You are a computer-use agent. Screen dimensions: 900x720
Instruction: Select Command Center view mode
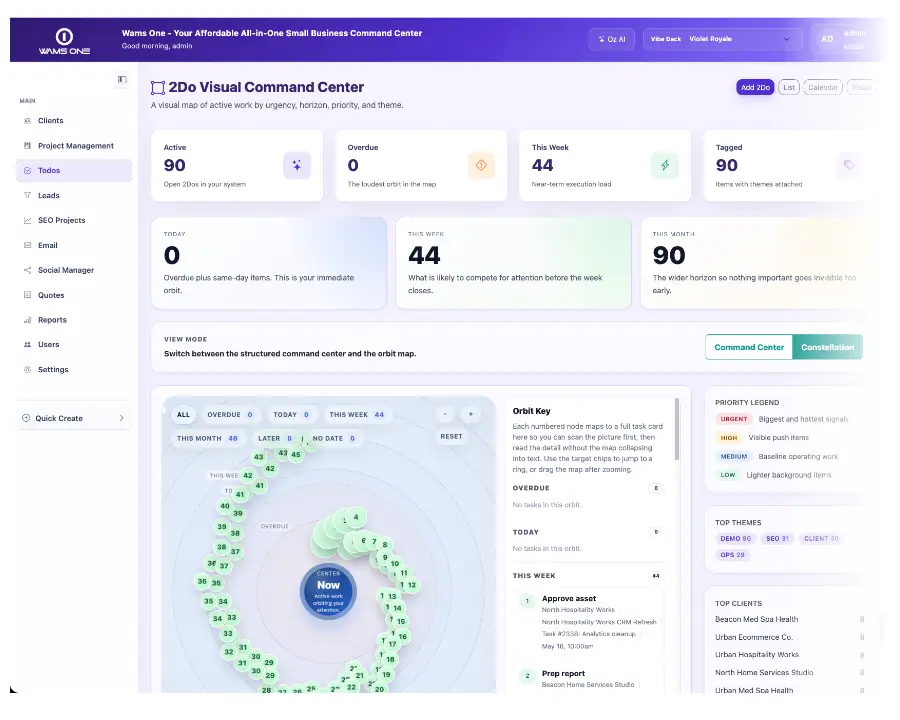[749, 347]
